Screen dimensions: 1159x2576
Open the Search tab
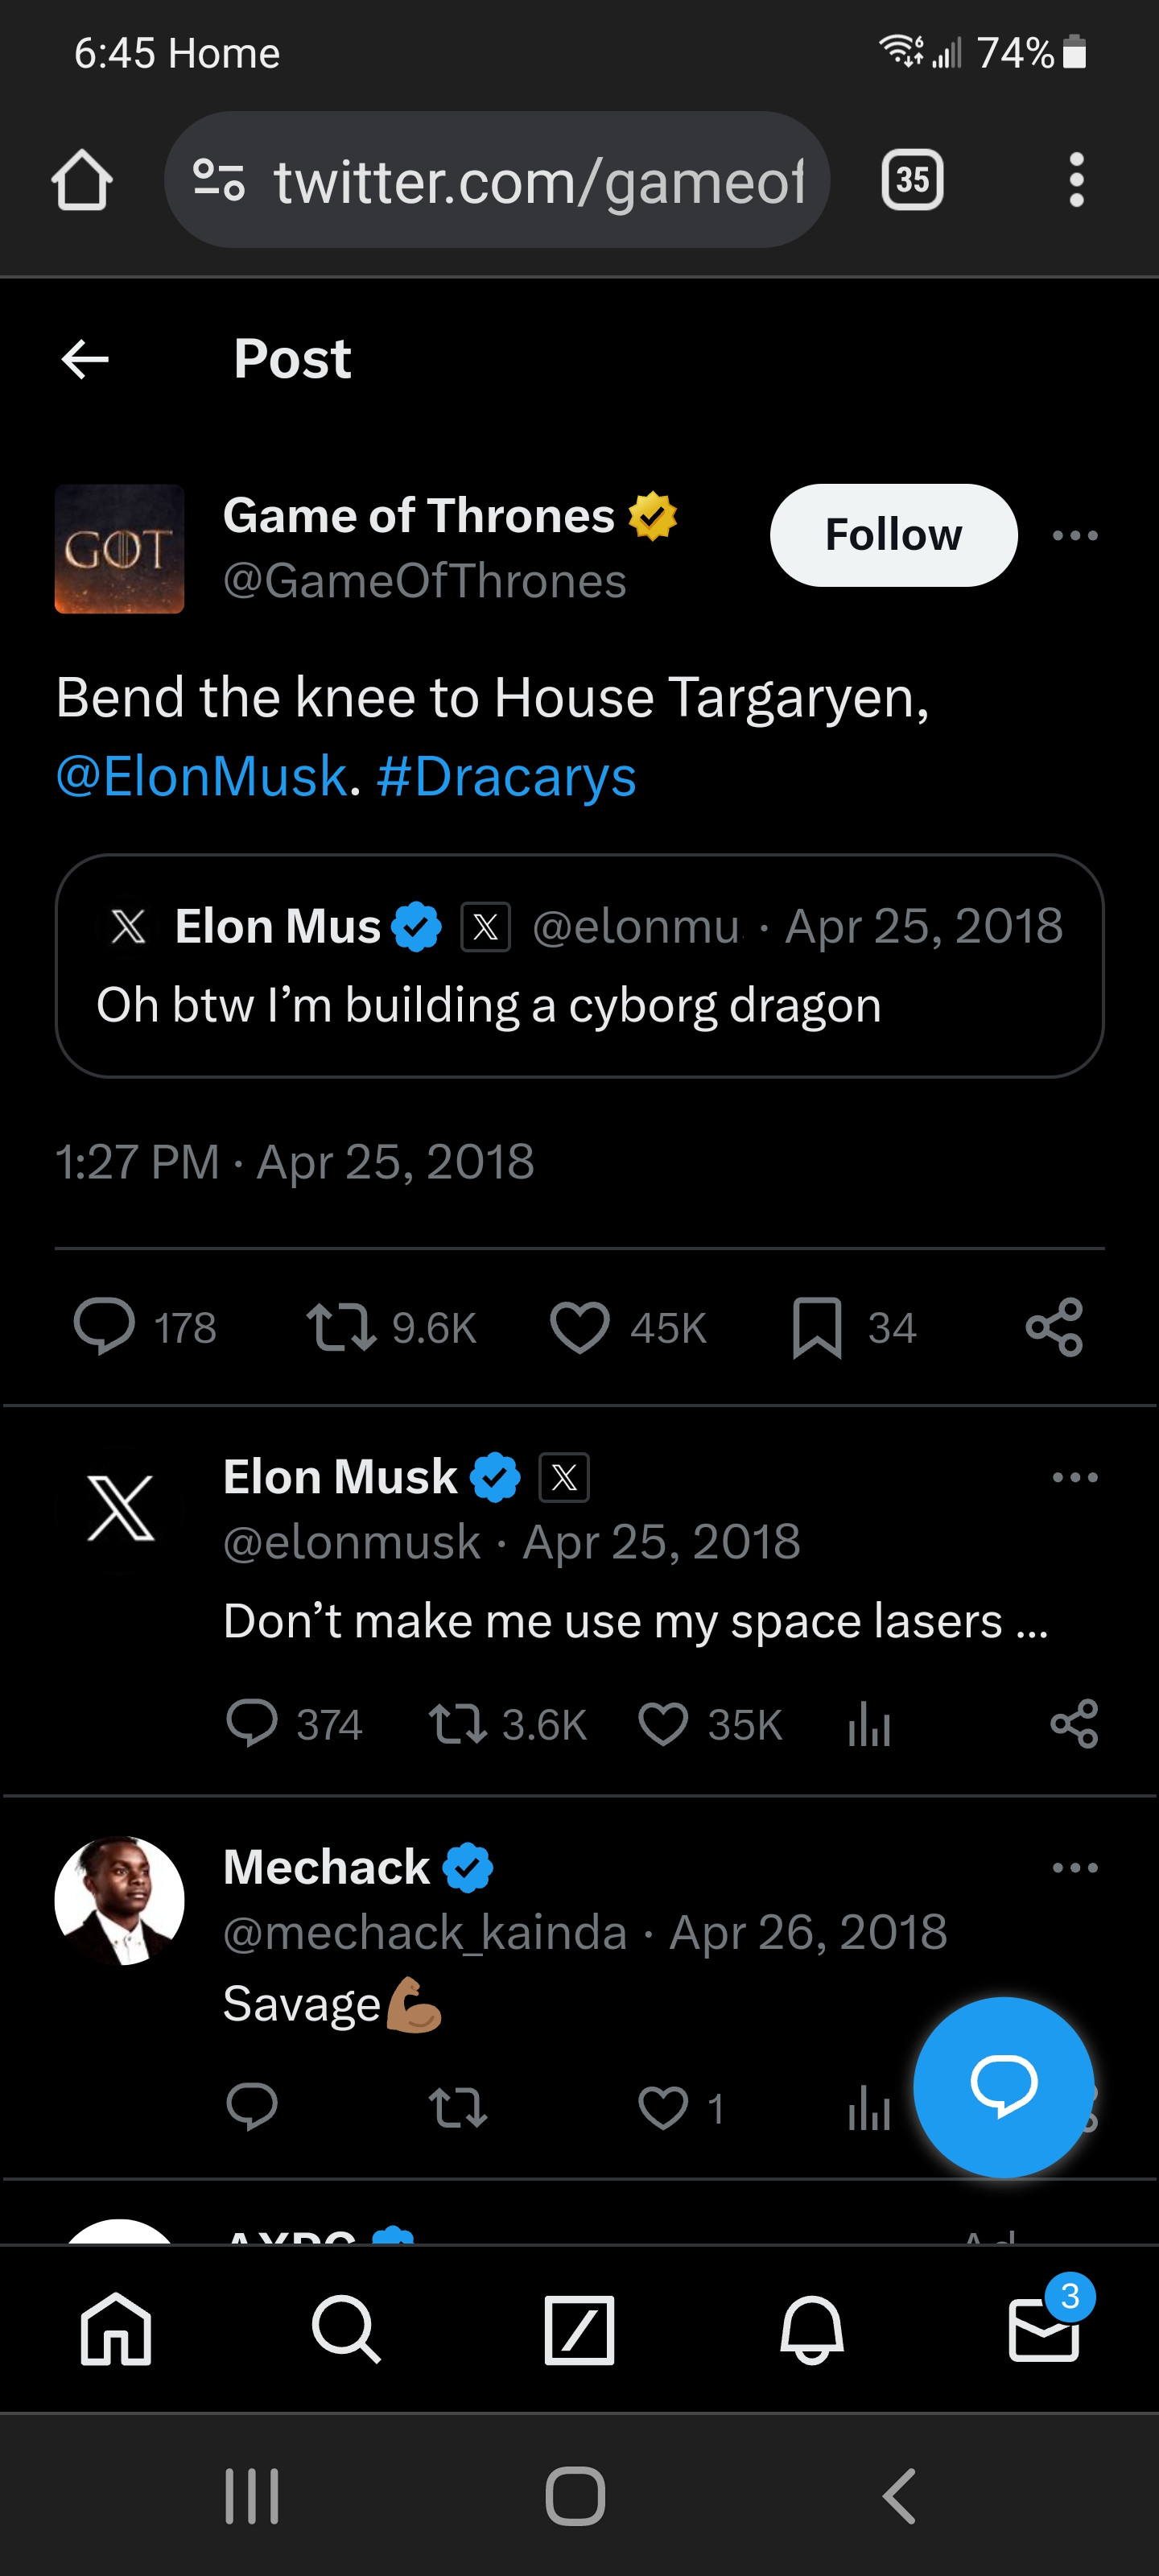point(347,2329)
